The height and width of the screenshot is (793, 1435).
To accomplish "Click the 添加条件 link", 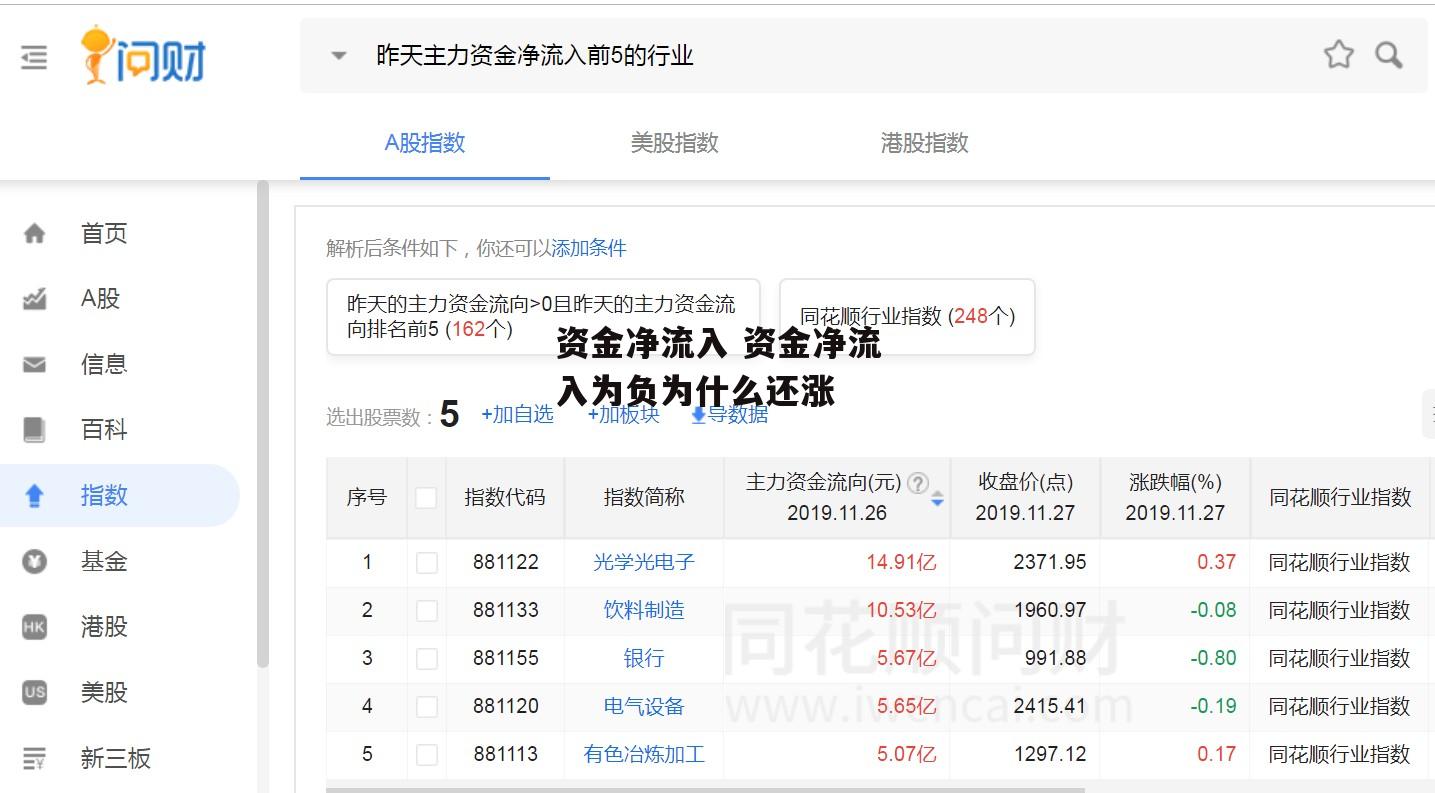I will [589, 248].
